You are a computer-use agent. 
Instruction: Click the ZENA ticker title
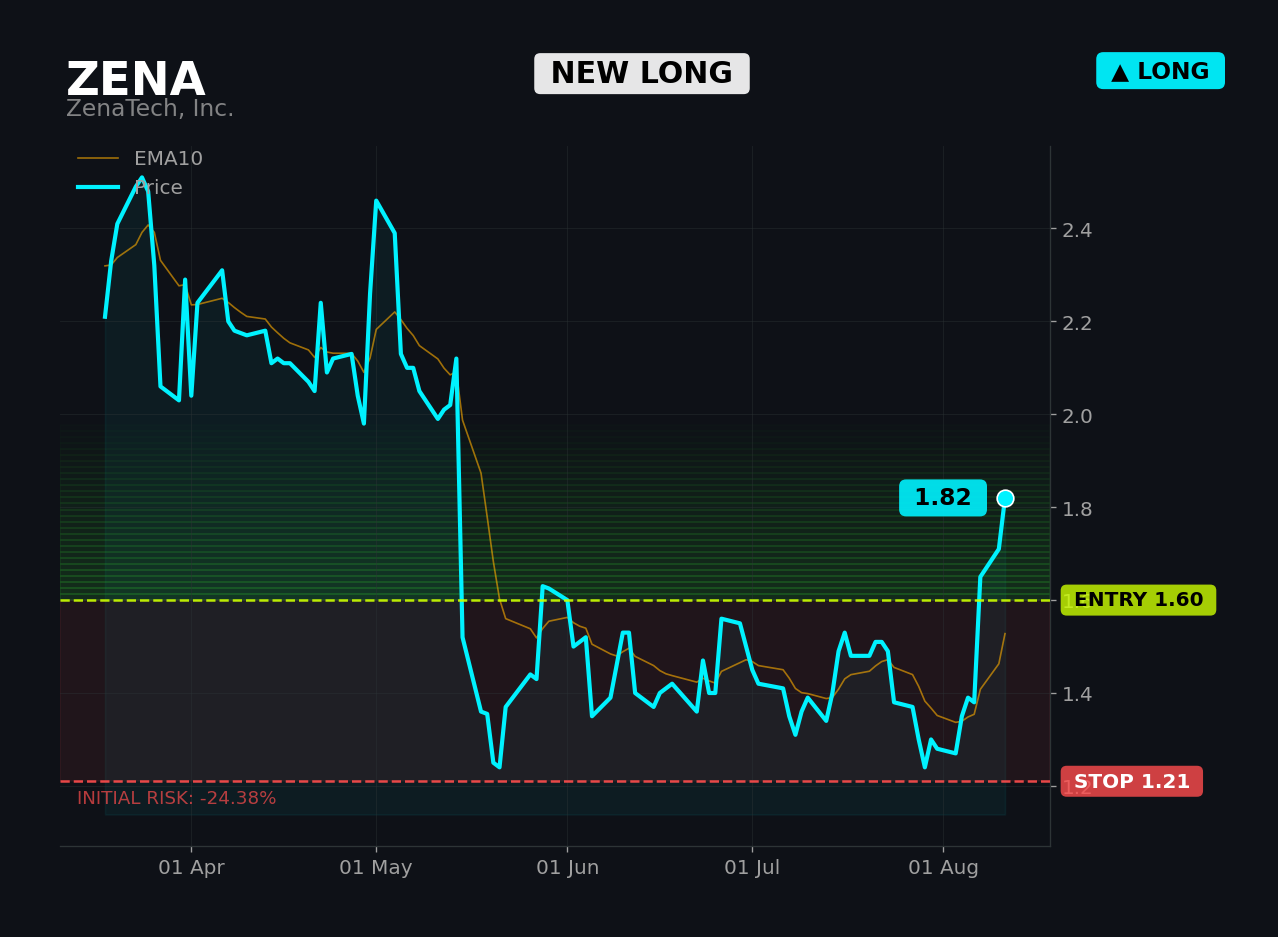tap(135, 80)
